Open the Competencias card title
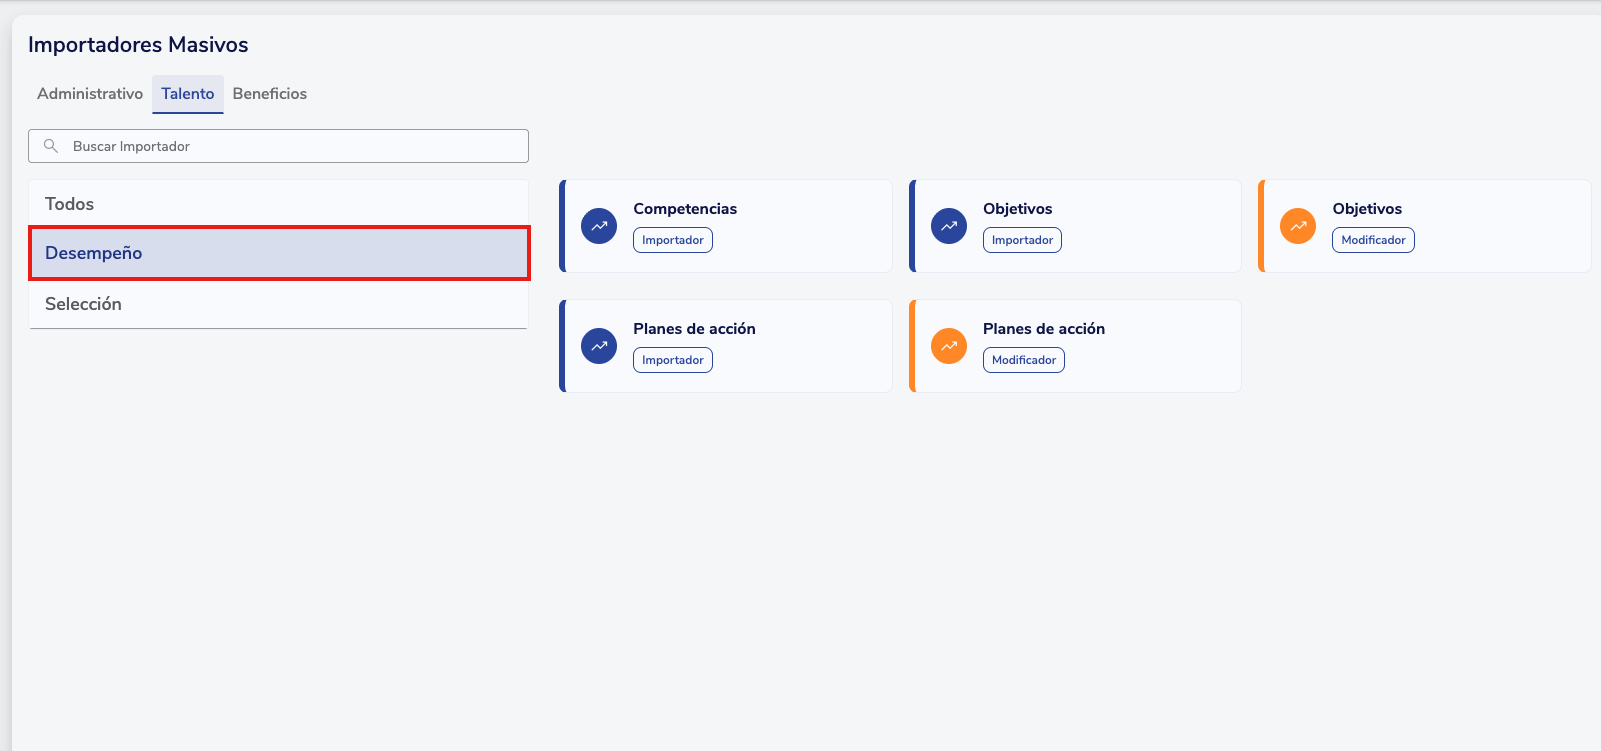Image resolution: width=1601 pixels, height=751 pixels. point(685,209)
